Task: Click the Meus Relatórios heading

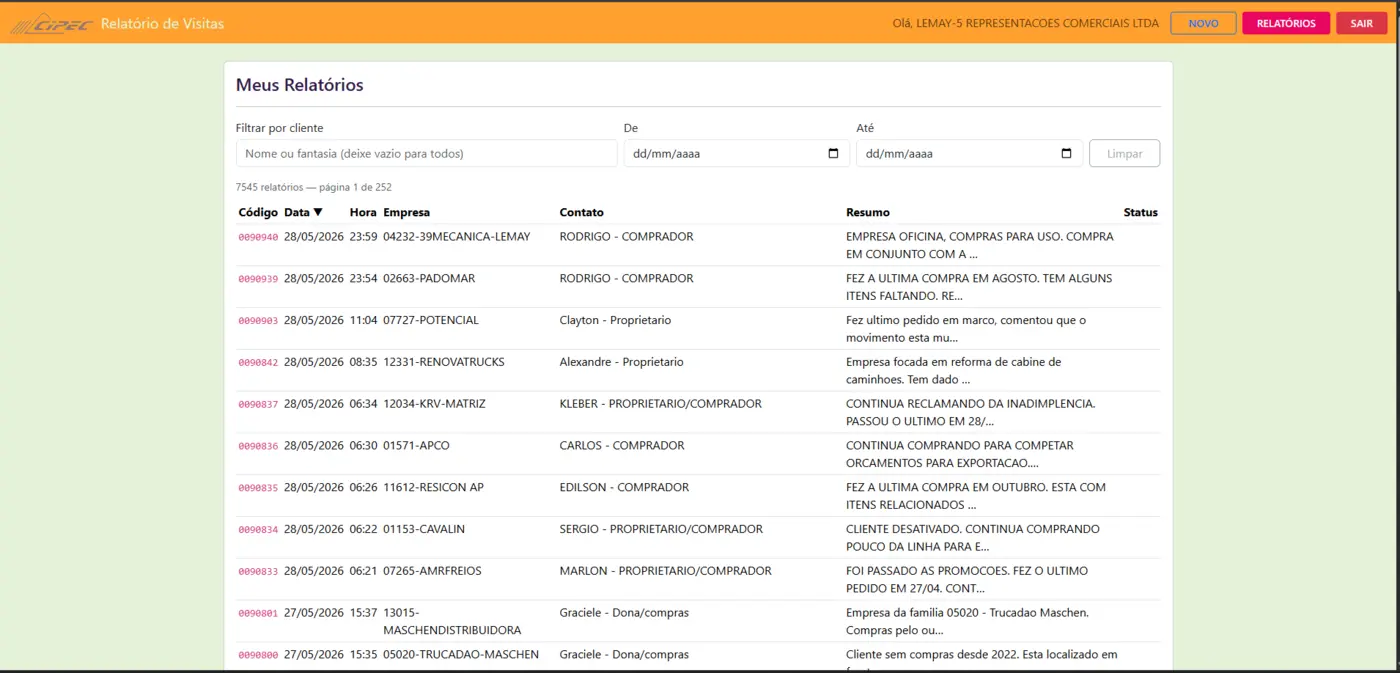Action: 300,85
